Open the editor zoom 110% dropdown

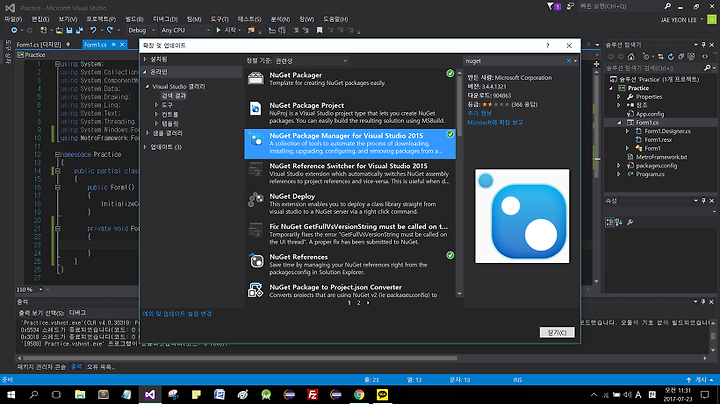(41, 290)
